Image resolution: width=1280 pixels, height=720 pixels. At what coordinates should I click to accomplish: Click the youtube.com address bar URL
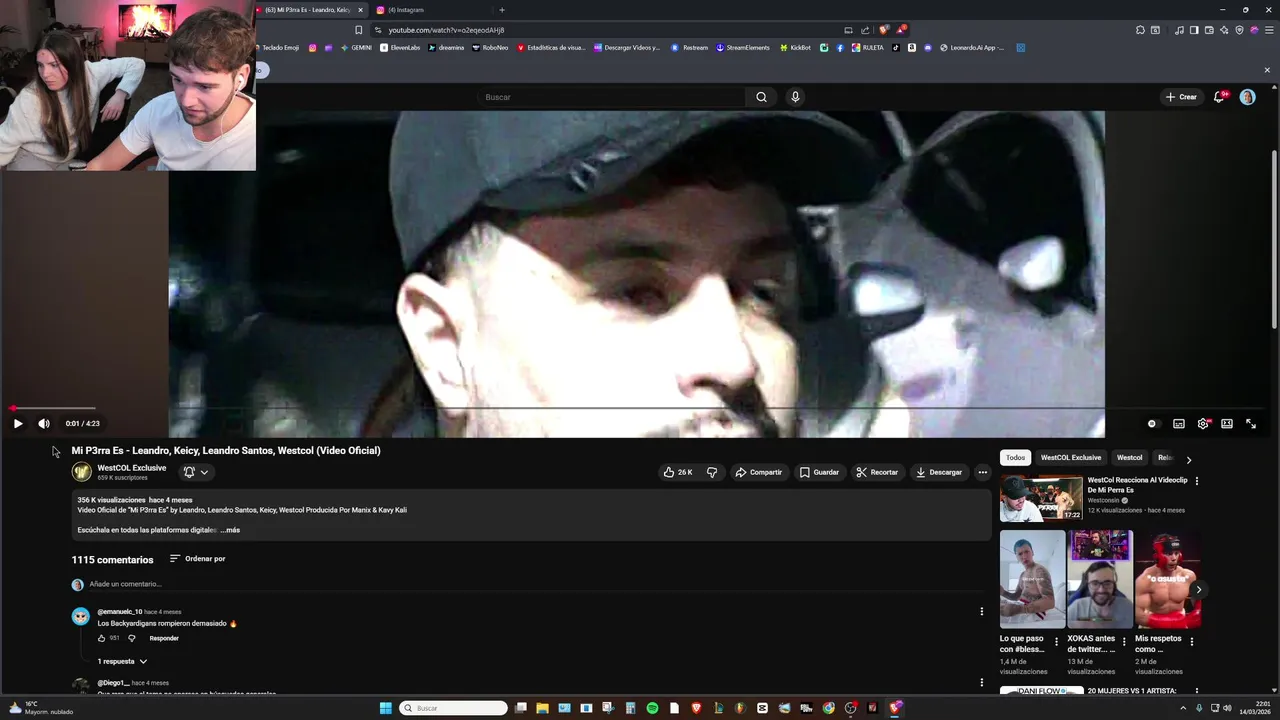tap(446, 30)
